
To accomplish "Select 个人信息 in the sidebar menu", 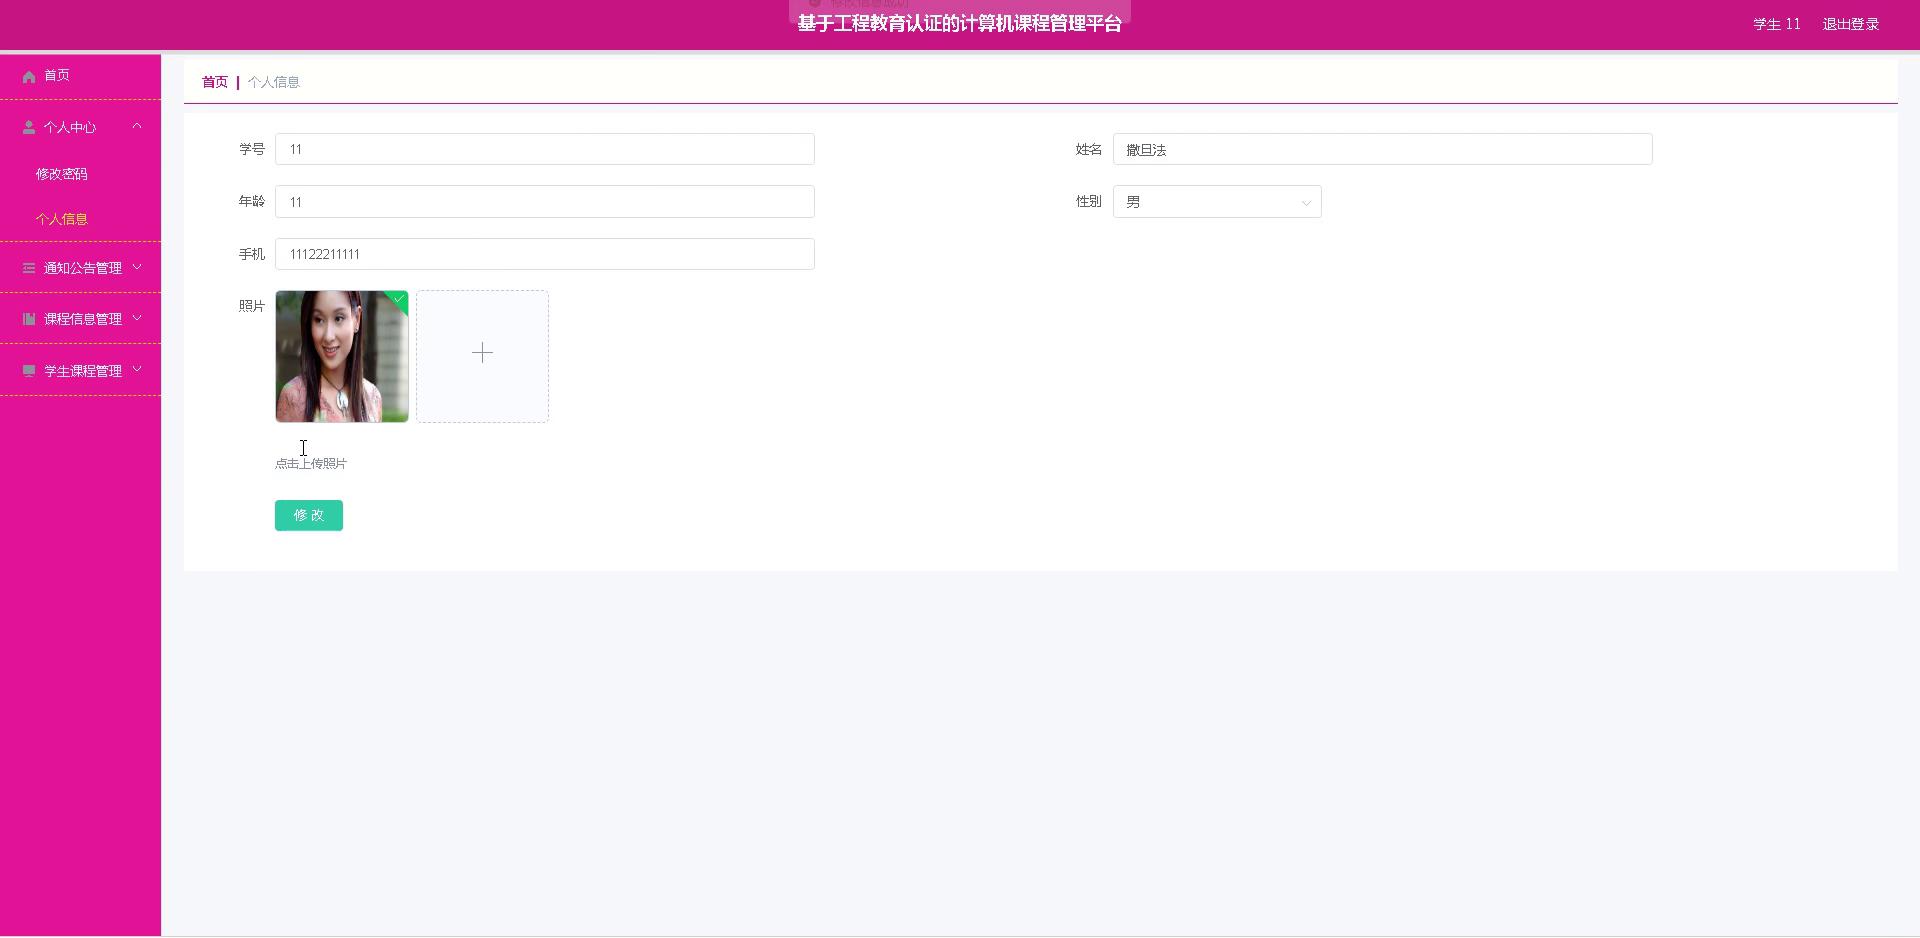I will click(62, 219).
